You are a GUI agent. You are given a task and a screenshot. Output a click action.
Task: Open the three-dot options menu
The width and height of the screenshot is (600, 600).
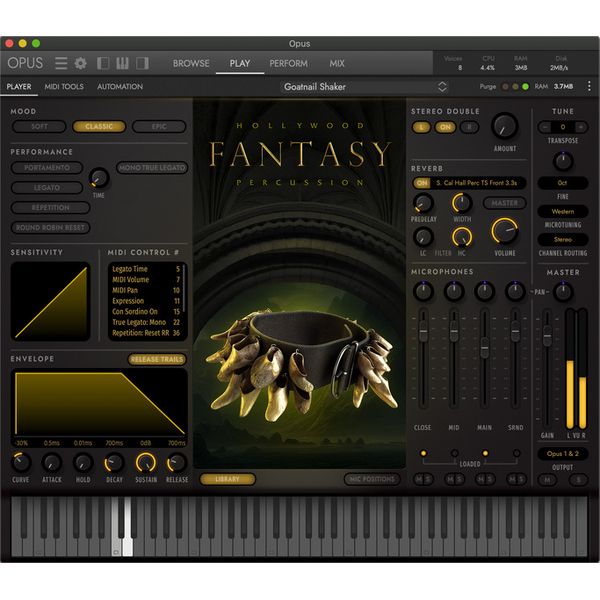click(x=589, y=86)
